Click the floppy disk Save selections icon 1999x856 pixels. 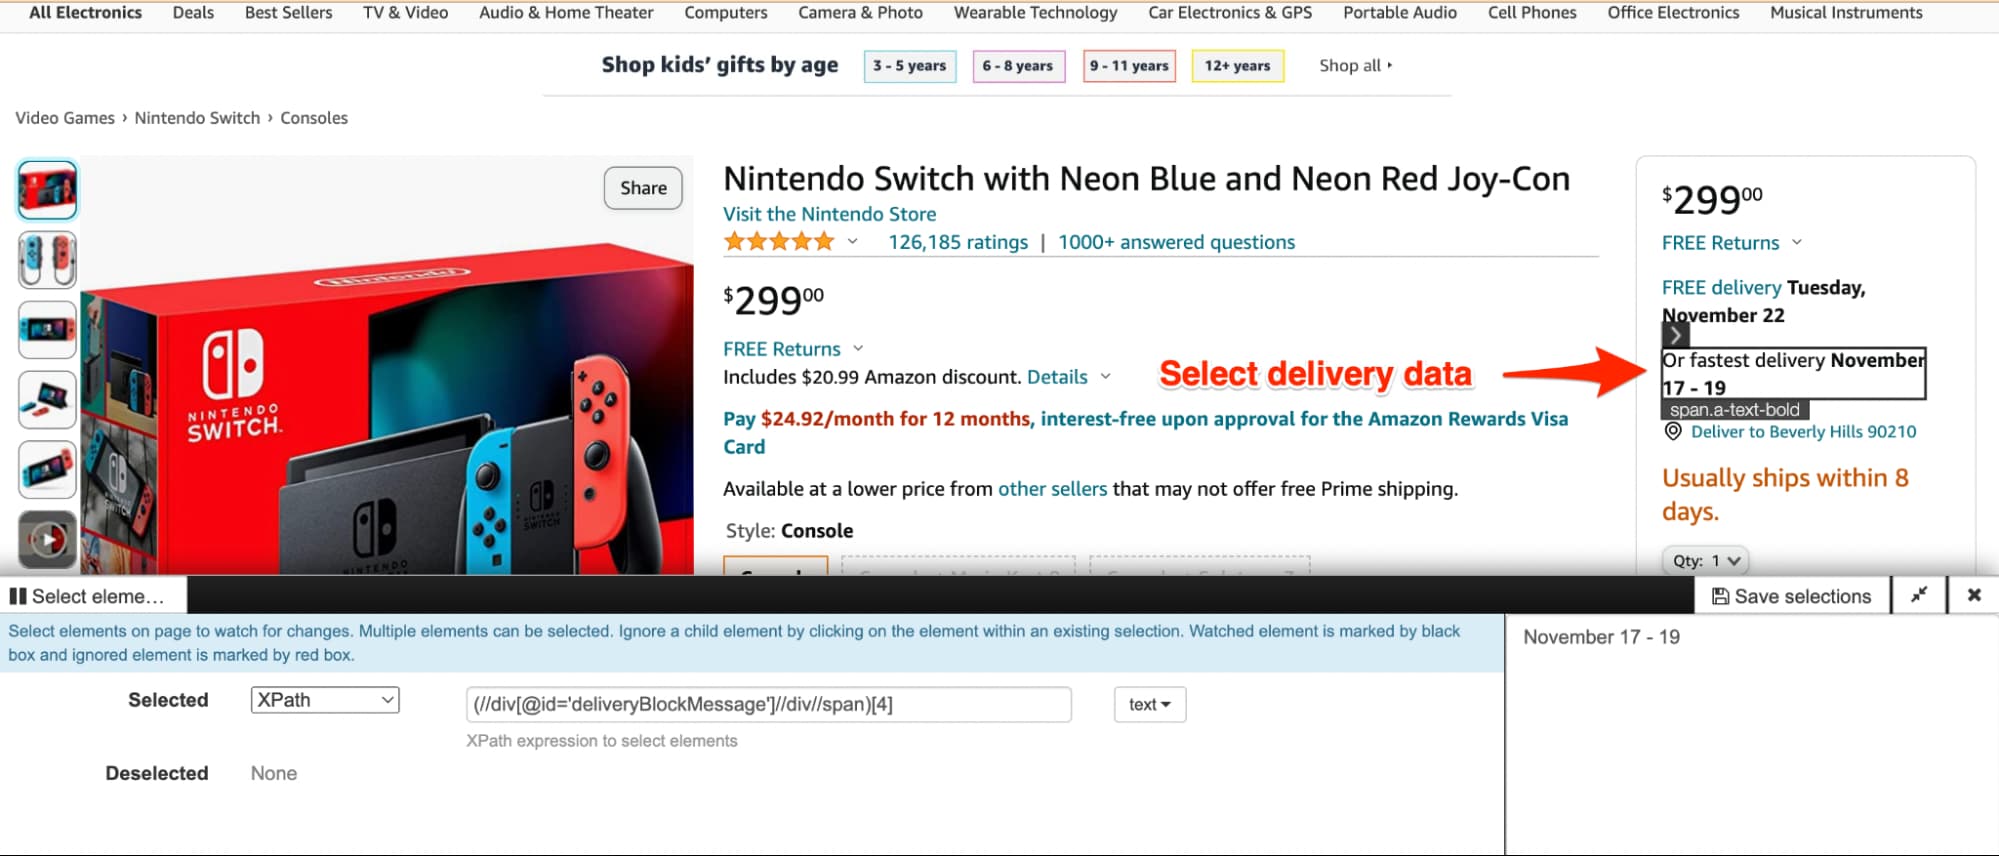pos(1723,595)
